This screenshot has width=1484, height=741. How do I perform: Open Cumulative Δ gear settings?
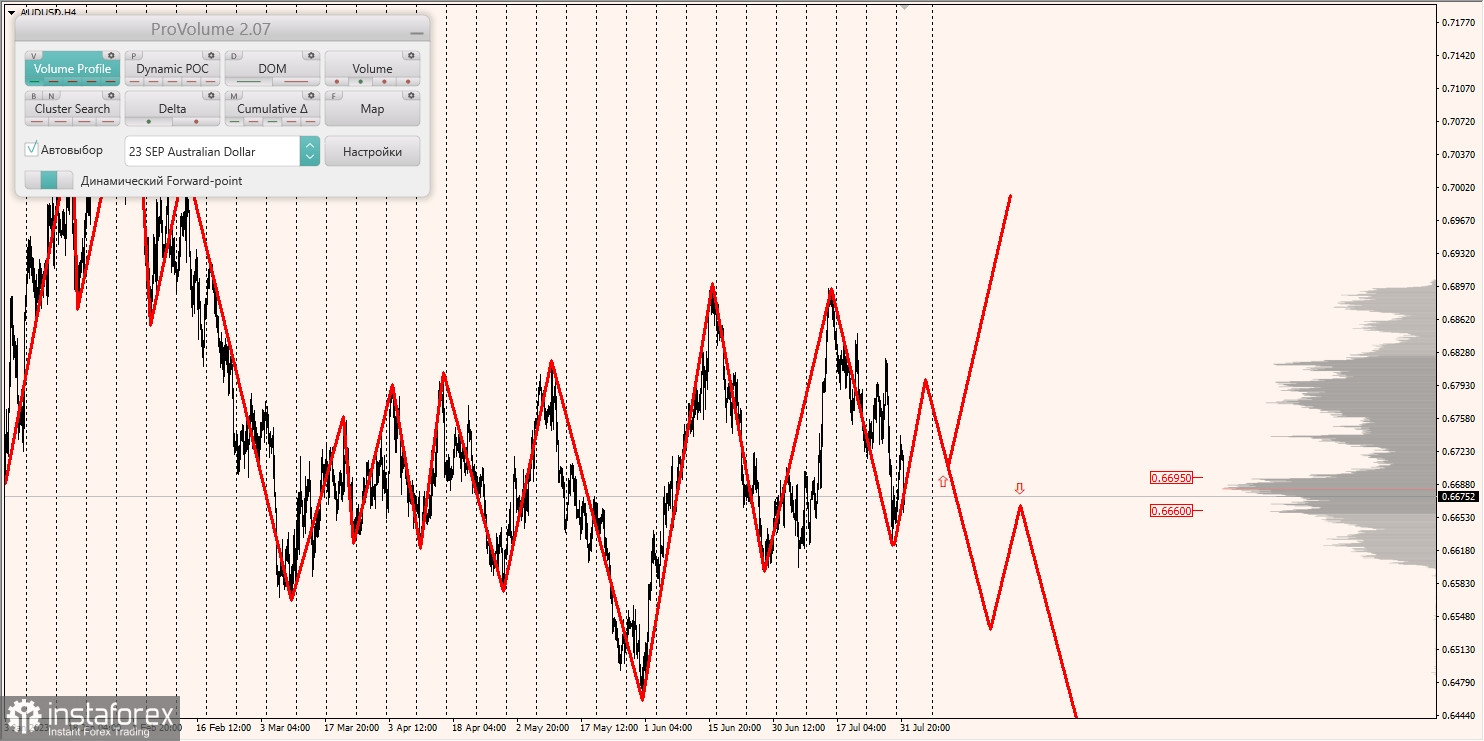(311, 96)
